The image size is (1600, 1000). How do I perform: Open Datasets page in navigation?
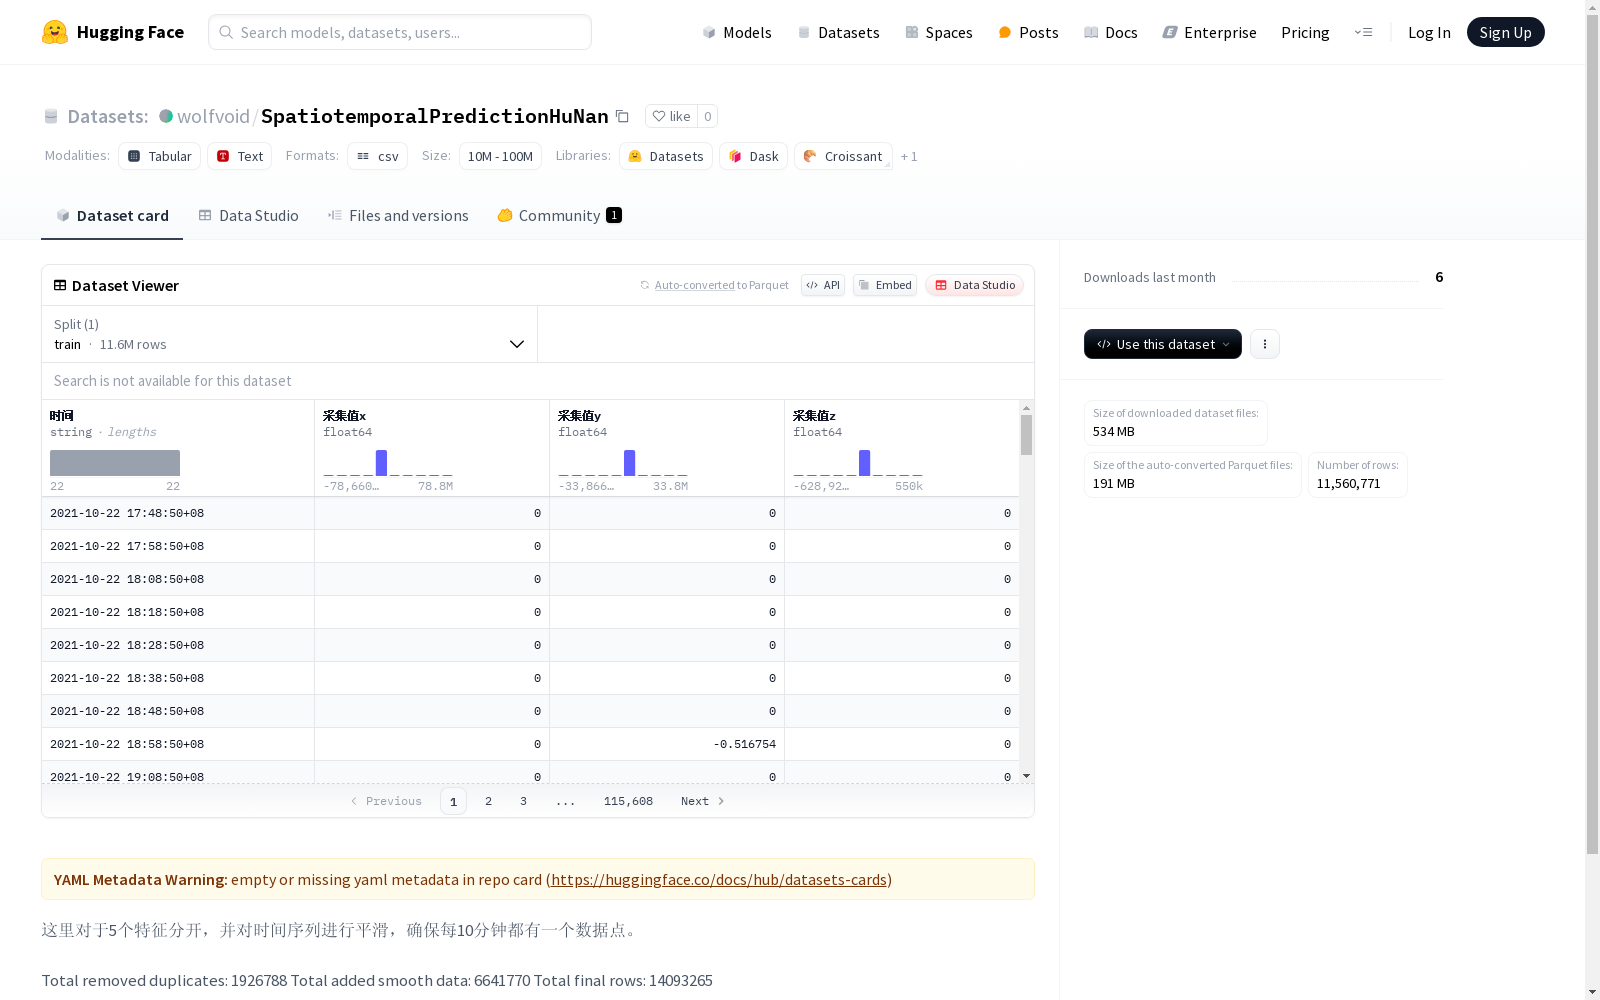(838, 32)
